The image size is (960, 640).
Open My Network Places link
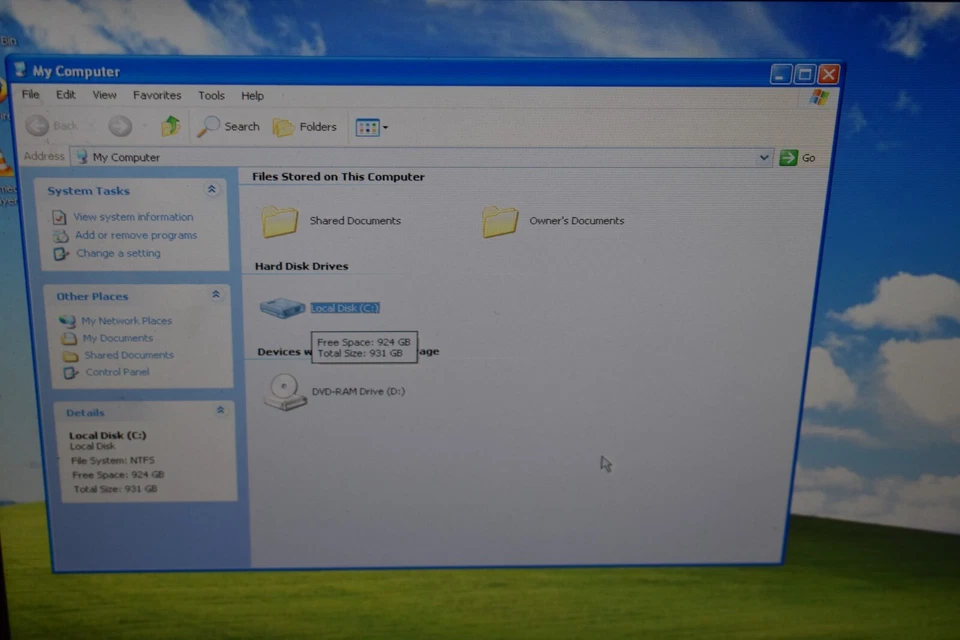[127, 320]
